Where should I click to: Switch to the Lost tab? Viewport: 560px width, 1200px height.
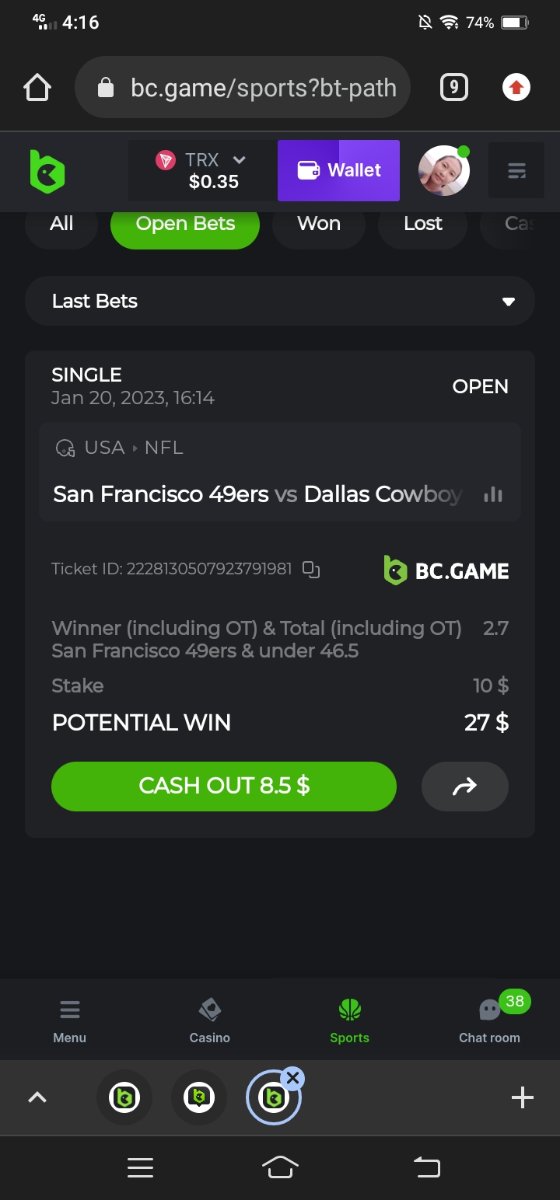(x=422, y=223)
